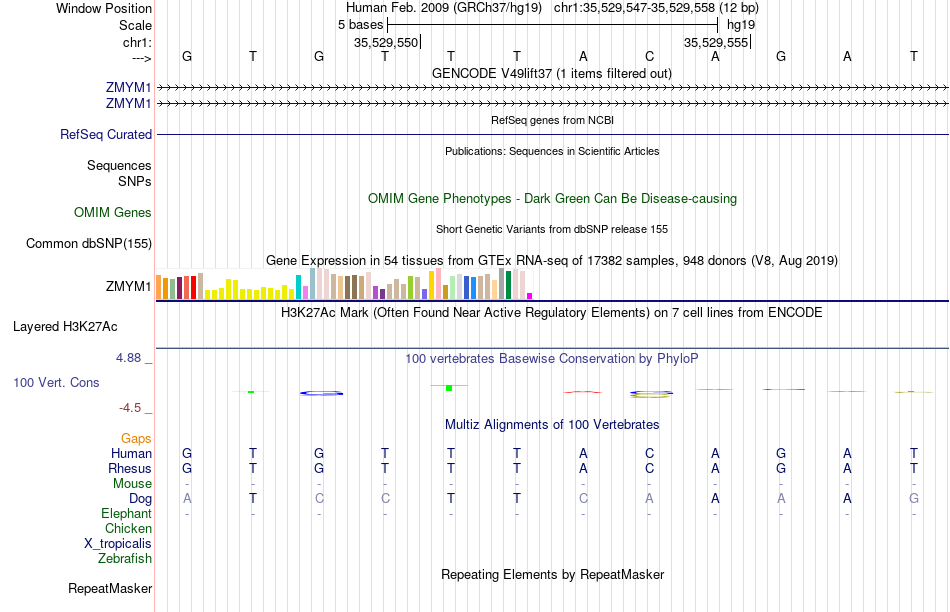The image size is (950, 612).
Task: Open Multiz Alignments of 100 Vertebrates title
Action: click(552, 424)
